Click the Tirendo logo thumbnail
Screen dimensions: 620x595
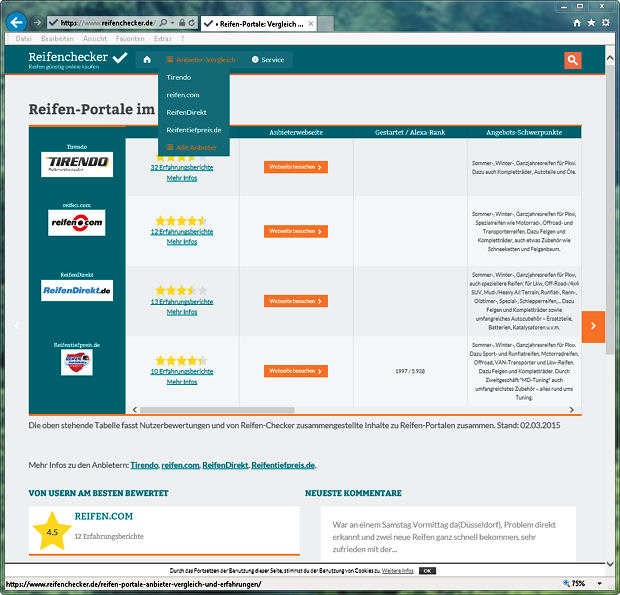77,164
